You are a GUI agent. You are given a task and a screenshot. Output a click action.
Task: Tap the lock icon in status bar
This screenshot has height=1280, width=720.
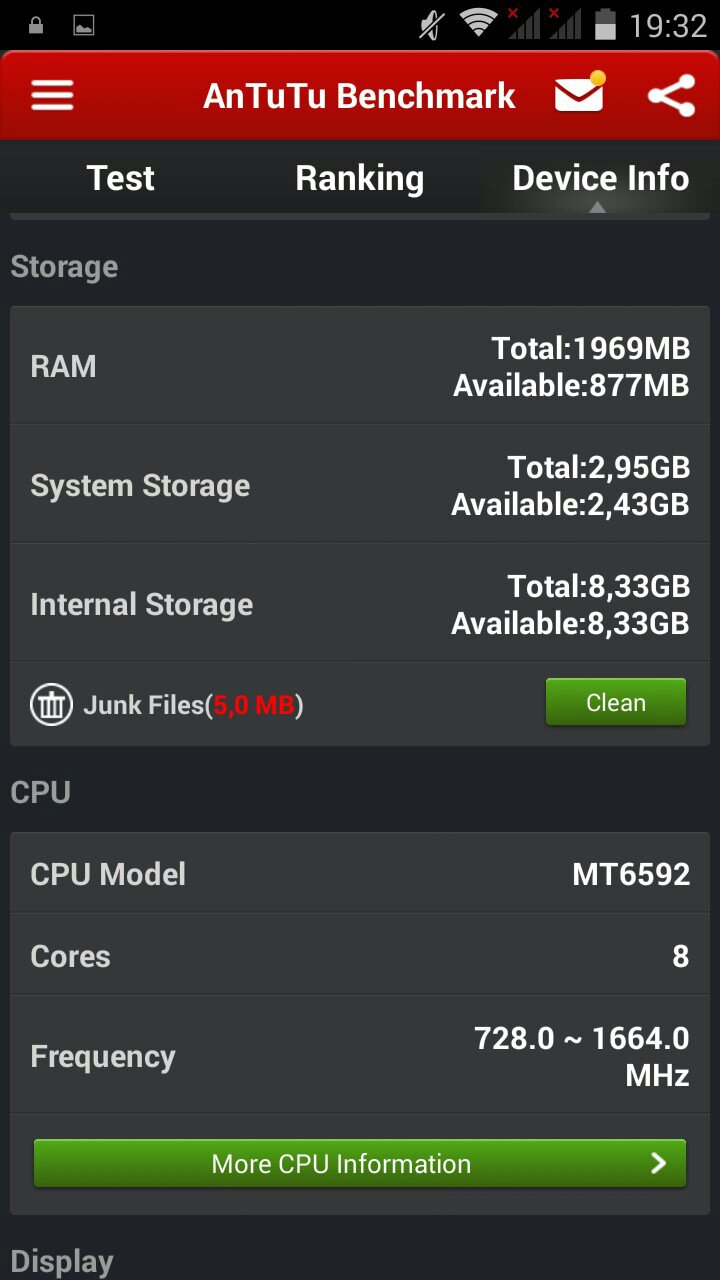coord(36,25)
